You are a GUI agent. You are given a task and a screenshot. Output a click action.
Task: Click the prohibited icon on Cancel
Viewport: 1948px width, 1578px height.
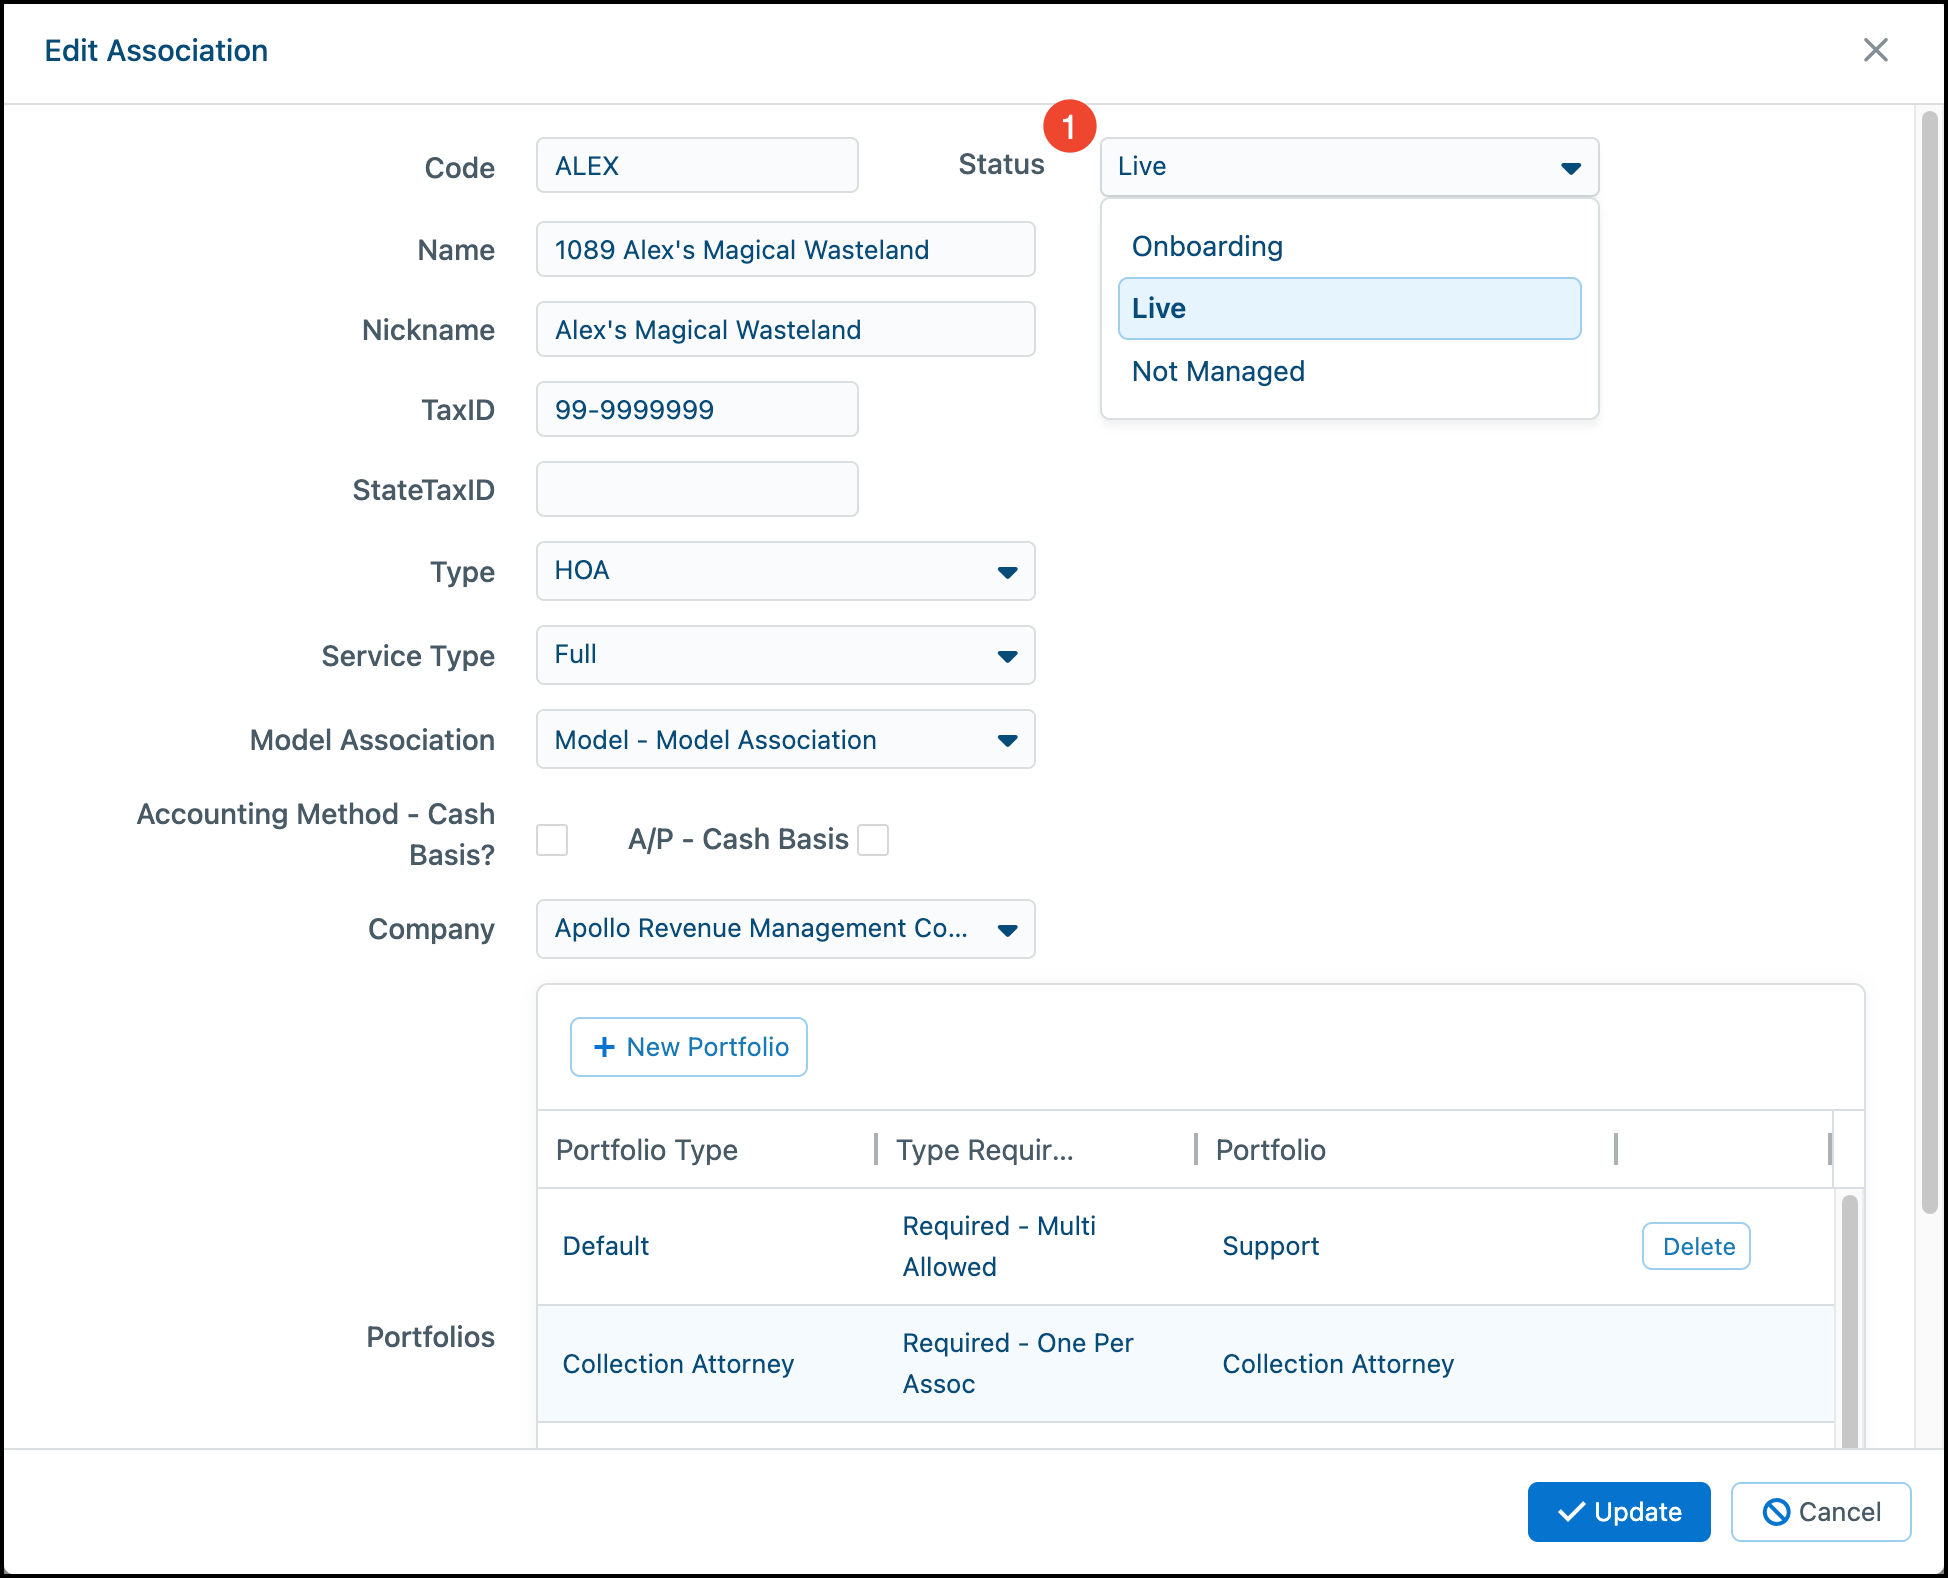pyautogui.click(x=1776, y=1512)
